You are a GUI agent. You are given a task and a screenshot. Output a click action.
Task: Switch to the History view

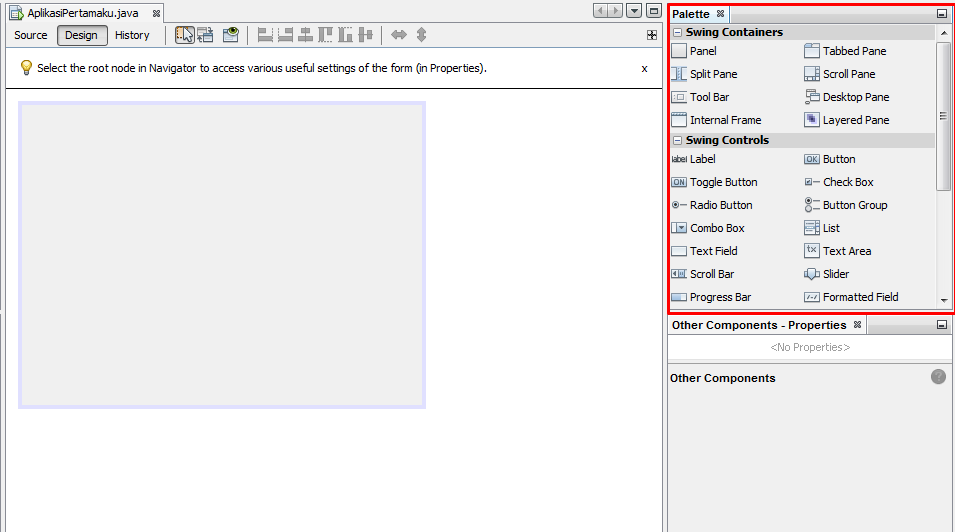132,35
